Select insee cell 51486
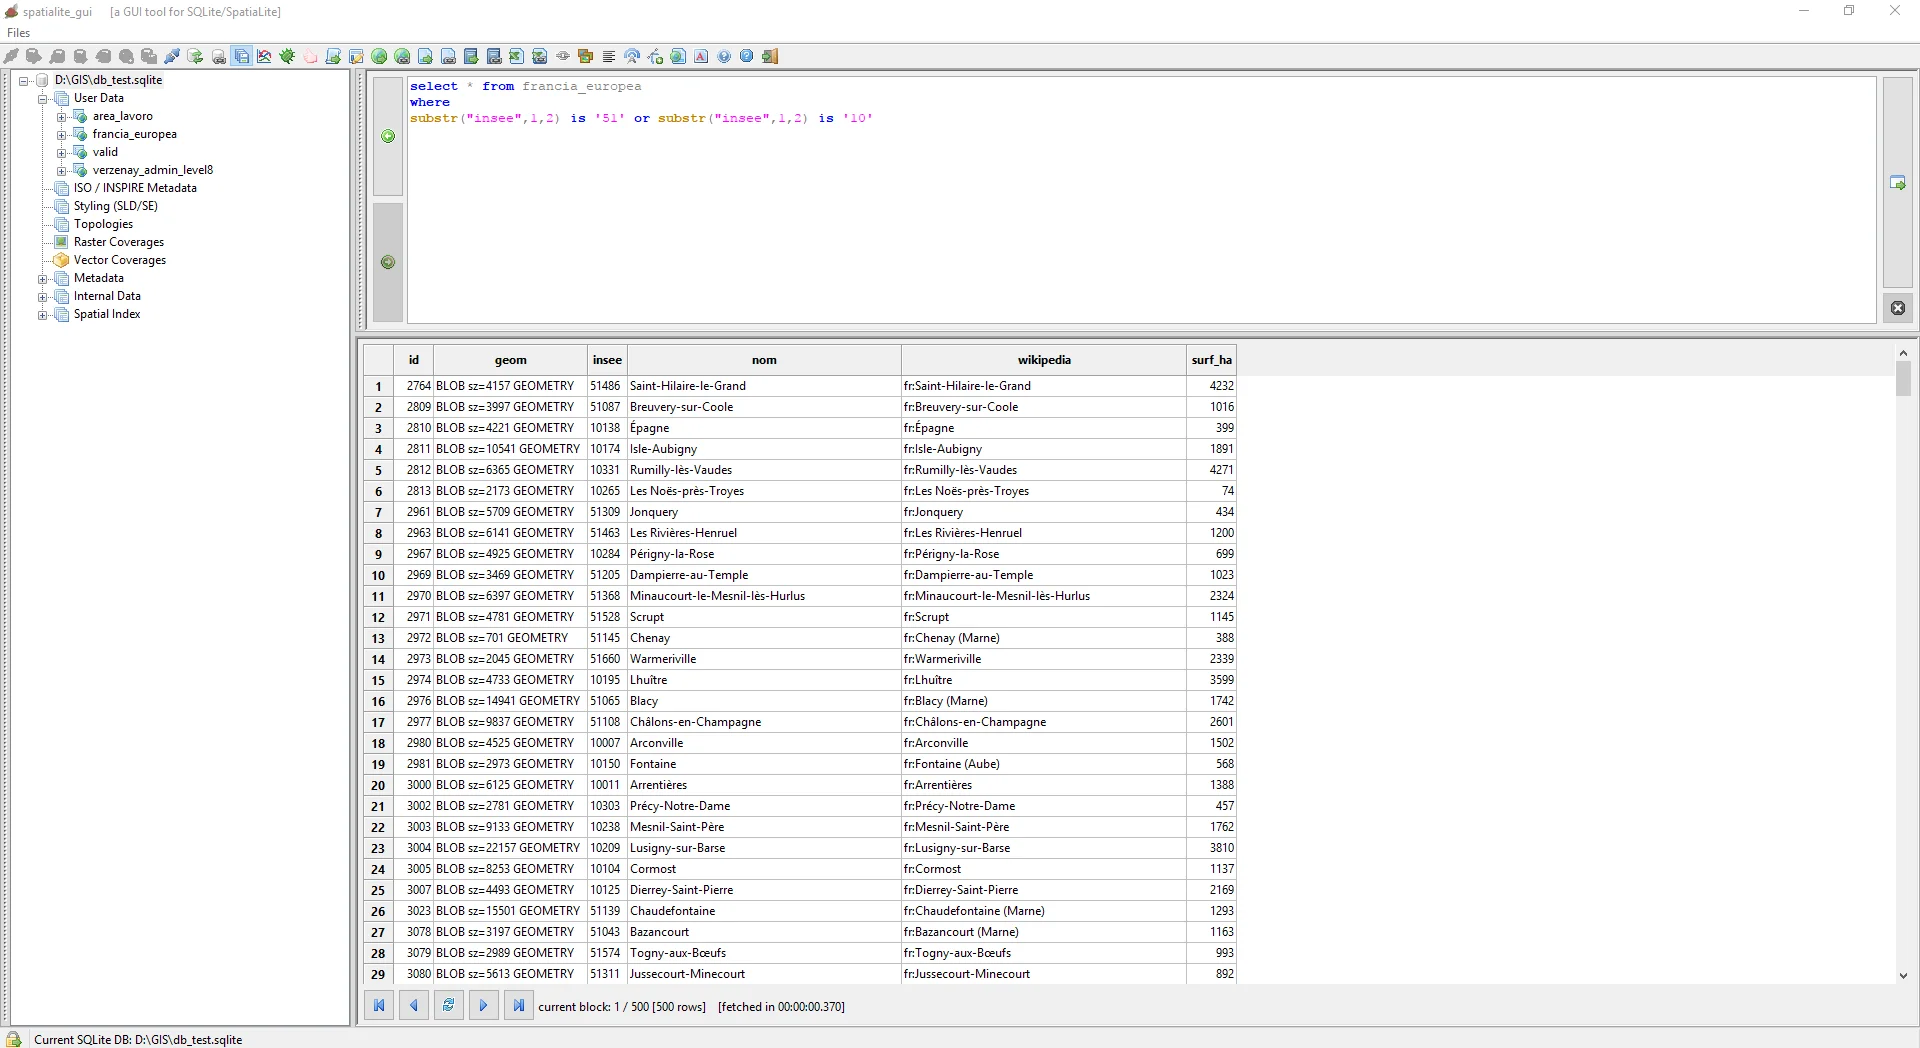The image size is (1920, 1048). pos(607,386)
